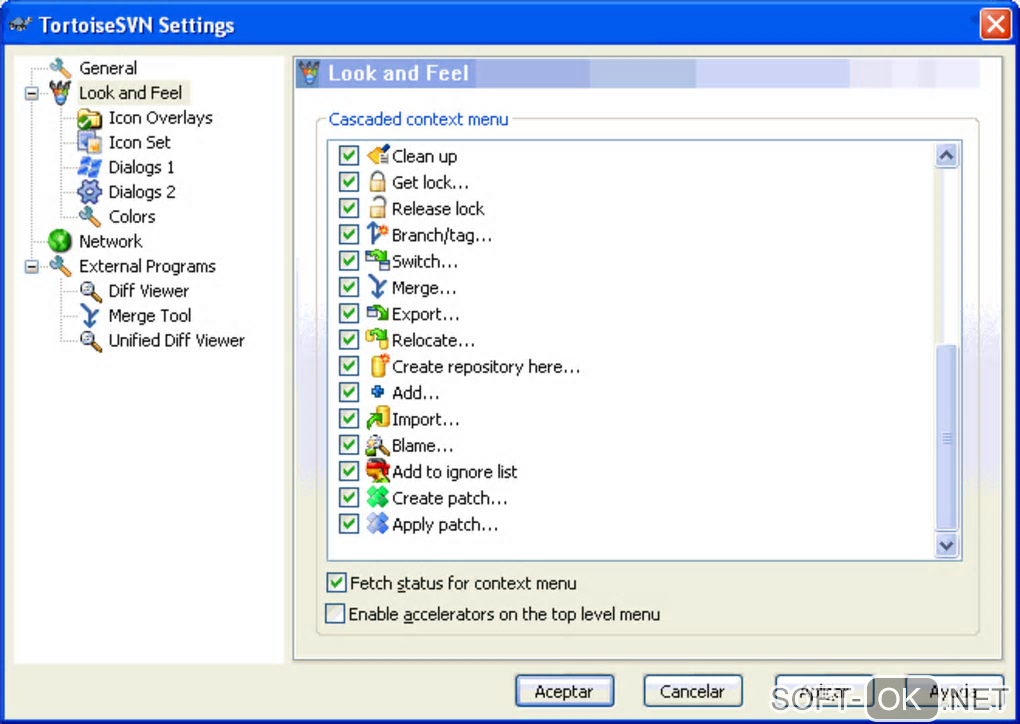The image size is (1020, 724).
Task: Collapse the External Programs tree node
Action: (x=31, y=266)
